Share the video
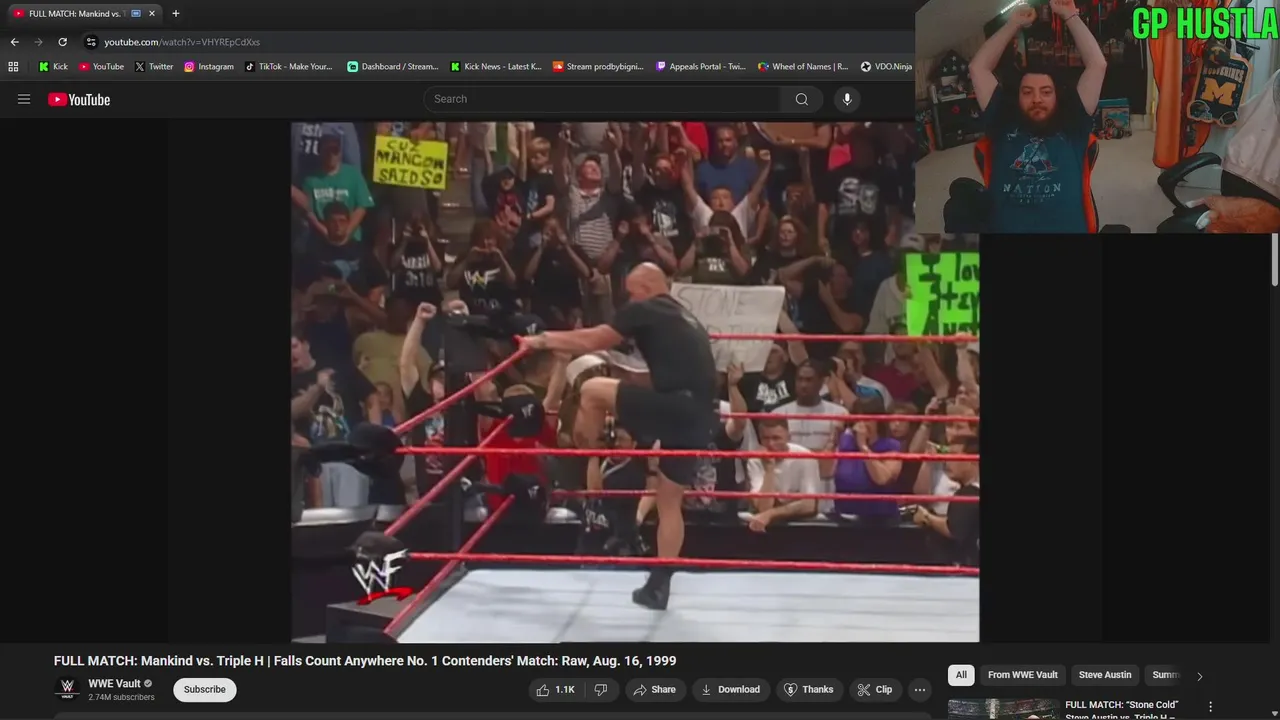 (x=655, y=689)
